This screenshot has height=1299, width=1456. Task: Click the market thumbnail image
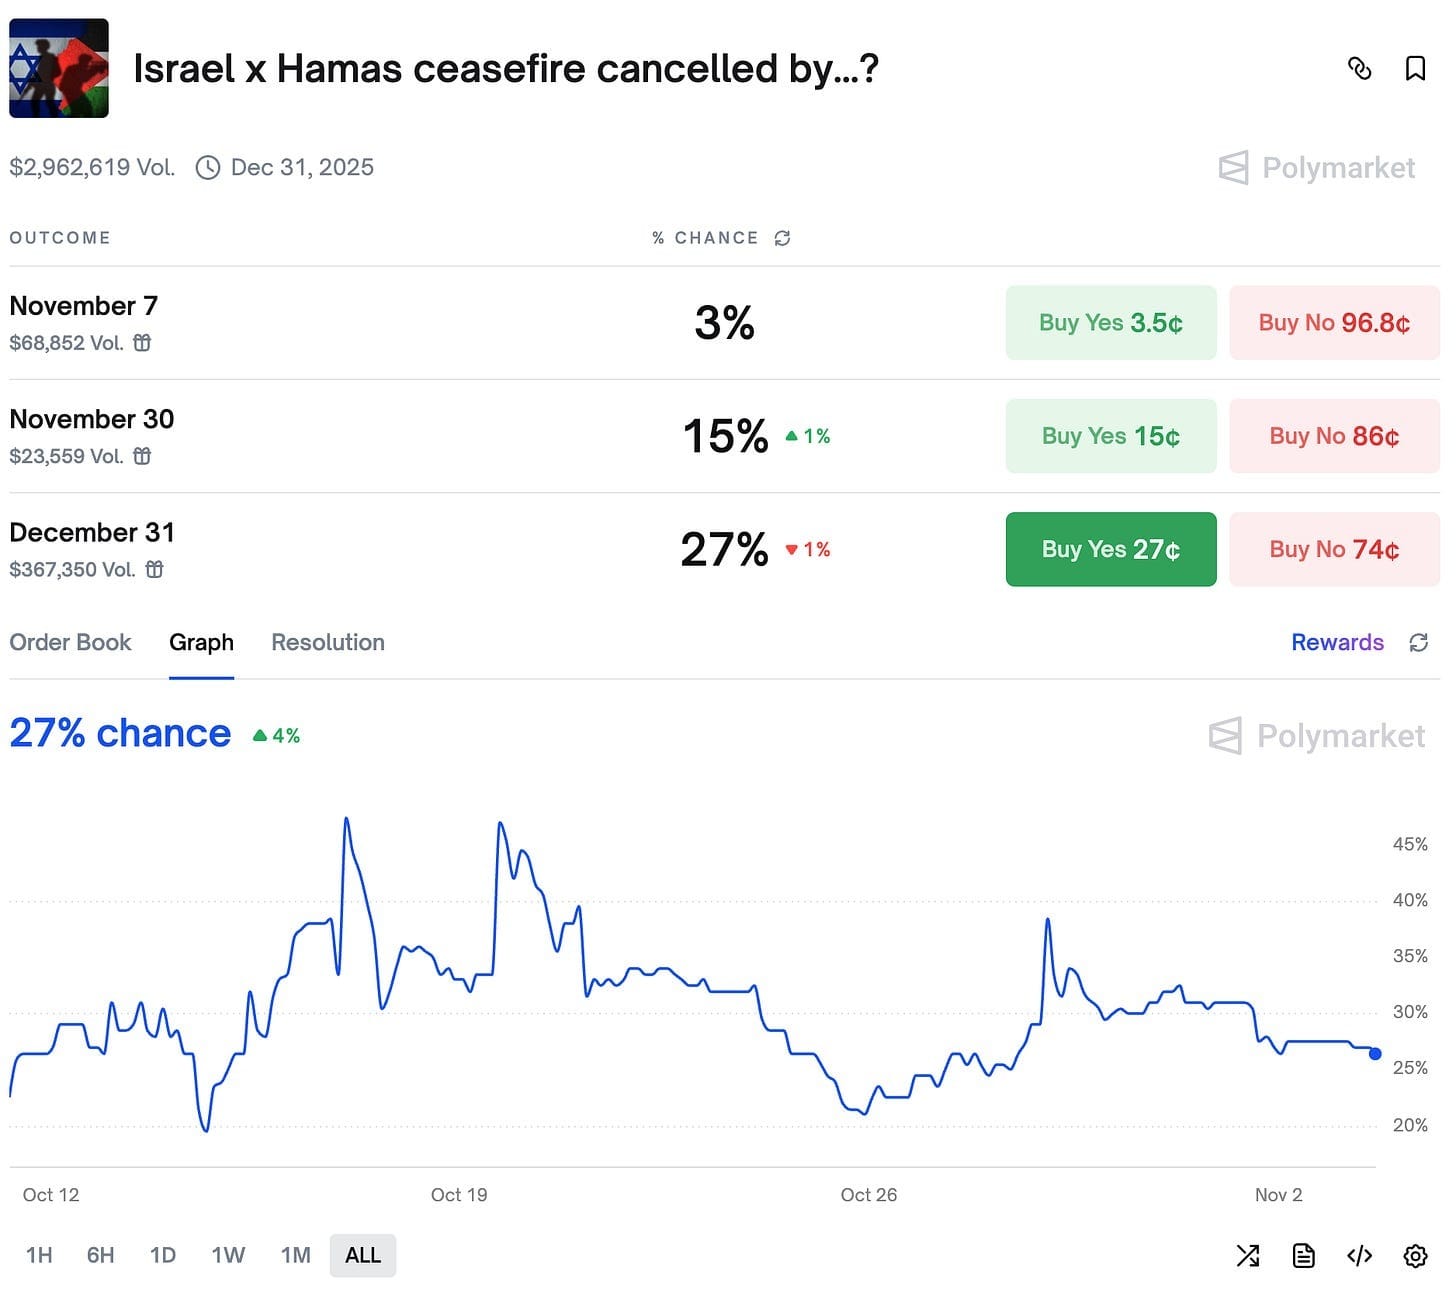coord(59,68)
